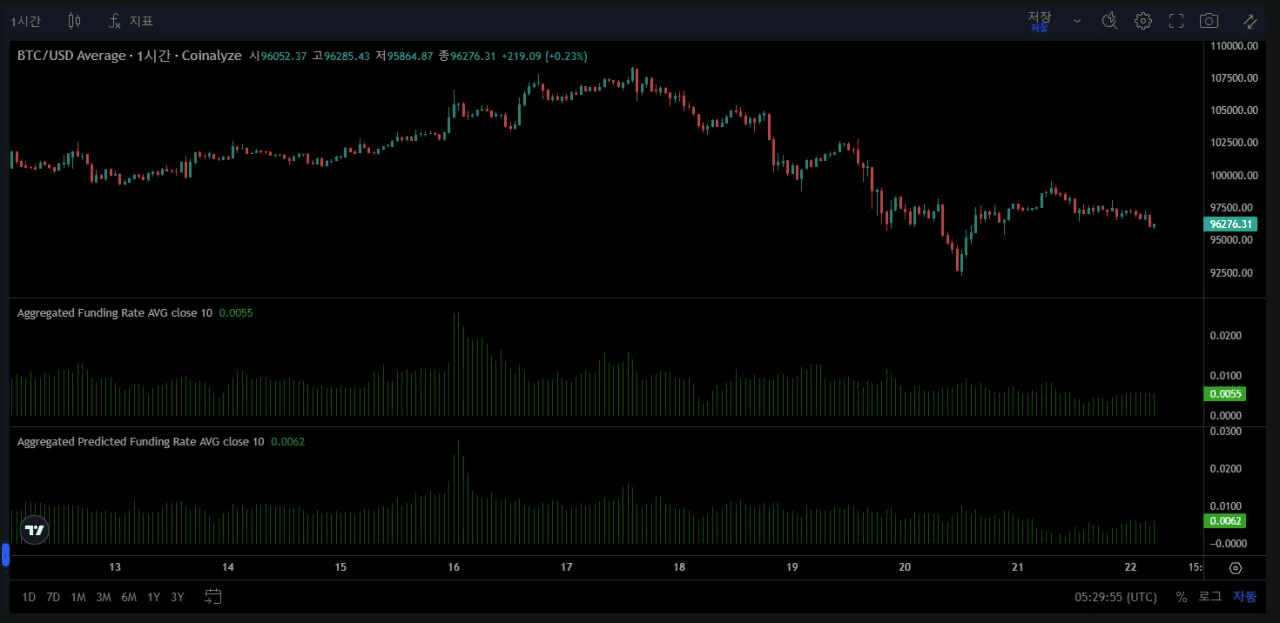Screen dimensions: 1280x623
Task: Click the top-right chart arrows icon
Action: tap(1250, 21)
